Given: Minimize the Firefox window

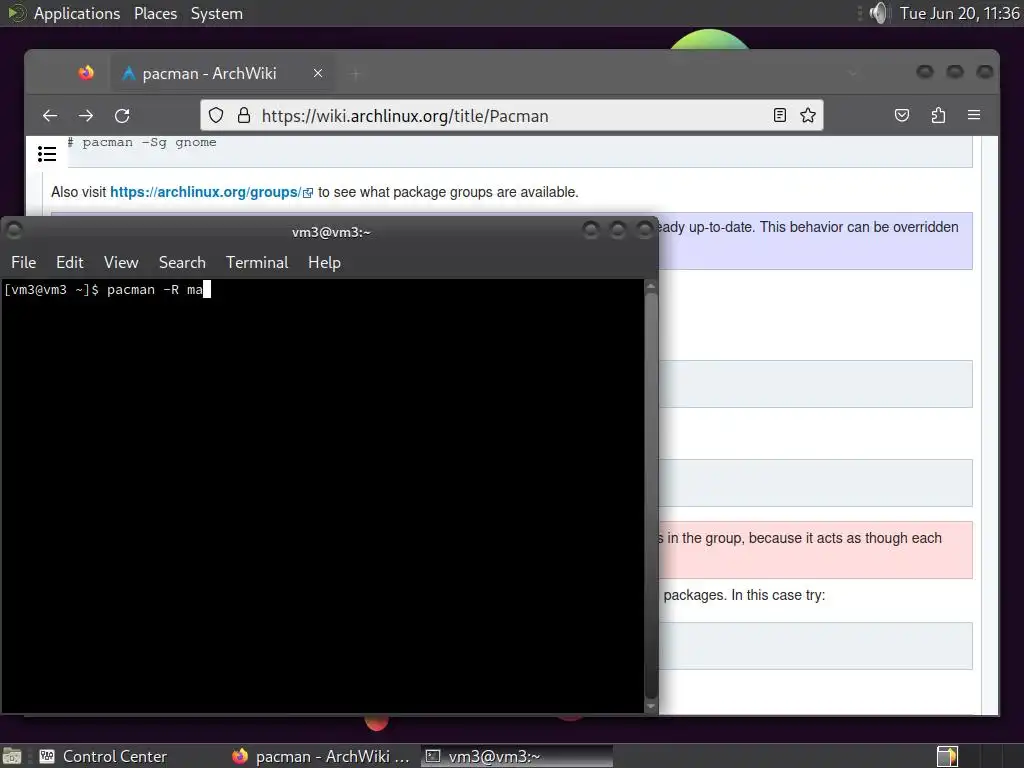Looking at the screenshot, I should tap(925, 71).
